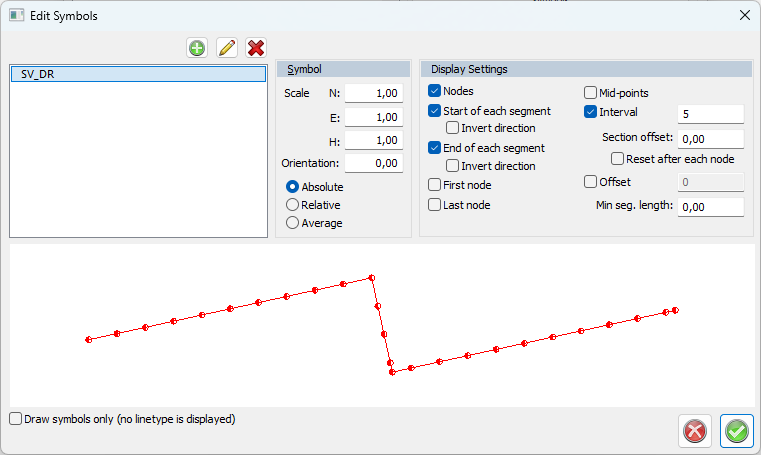Click the Interval value field
This screenshot has width=761, height=455.
click(x=710, y=114)
